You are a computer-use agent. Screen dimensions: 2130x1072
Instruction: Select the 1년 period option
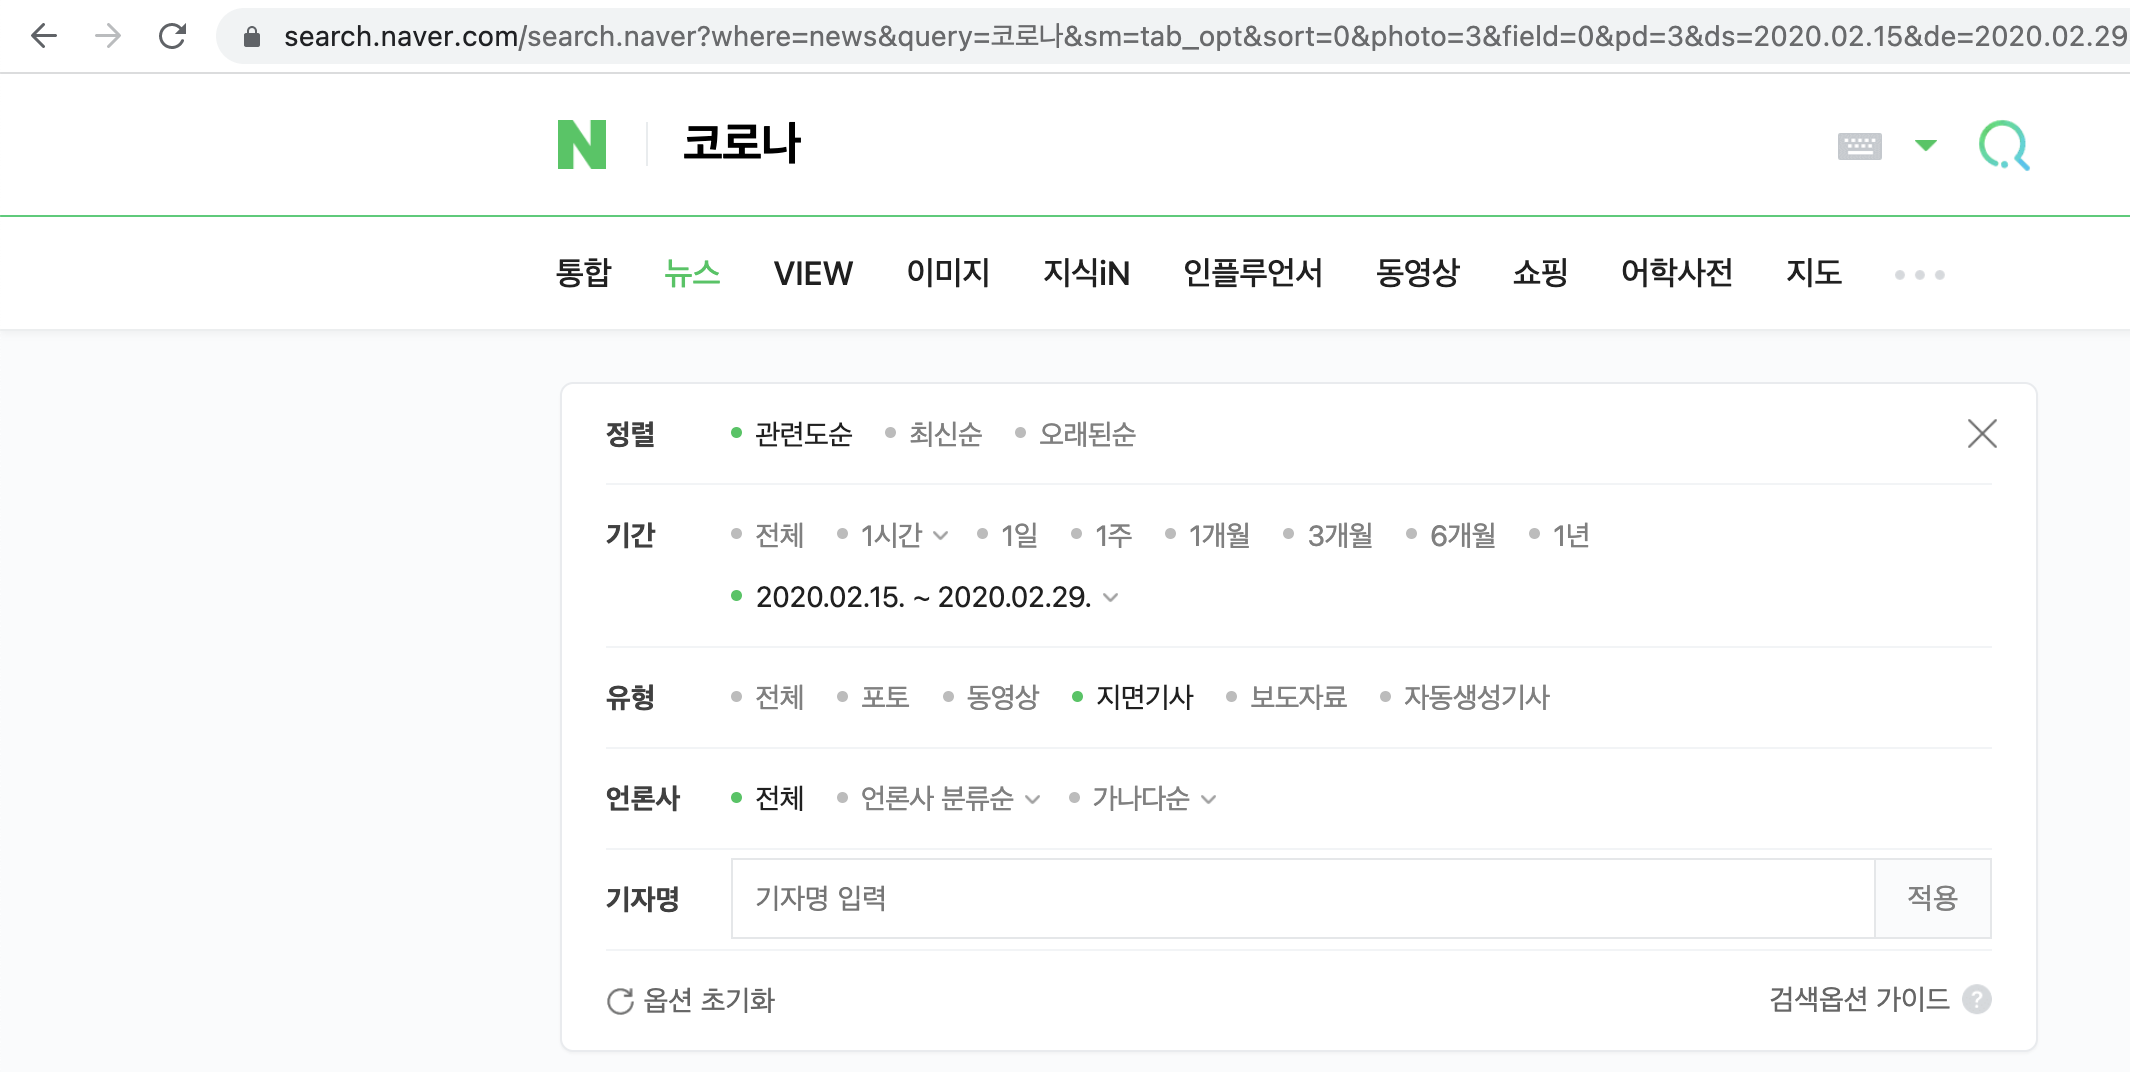pyautogui.click(x=1570, y=535)
